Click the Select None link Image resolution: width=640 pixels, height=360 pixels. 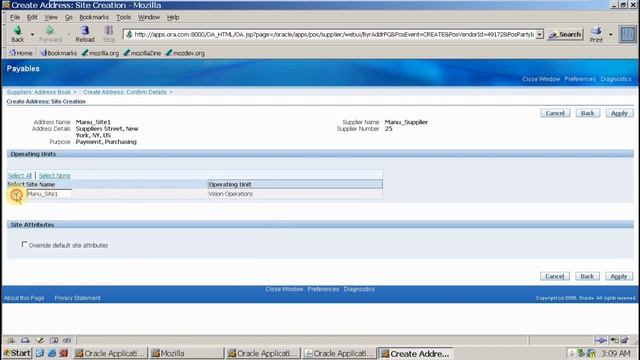[x=54, y=176]
